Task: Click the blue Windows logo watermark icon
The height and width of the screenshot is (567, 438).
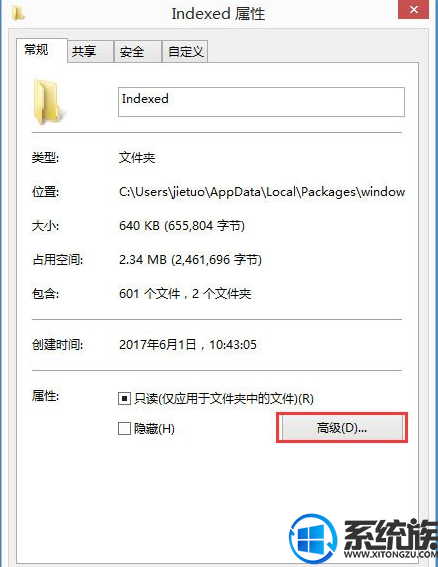Action: (x=313, y=538)
